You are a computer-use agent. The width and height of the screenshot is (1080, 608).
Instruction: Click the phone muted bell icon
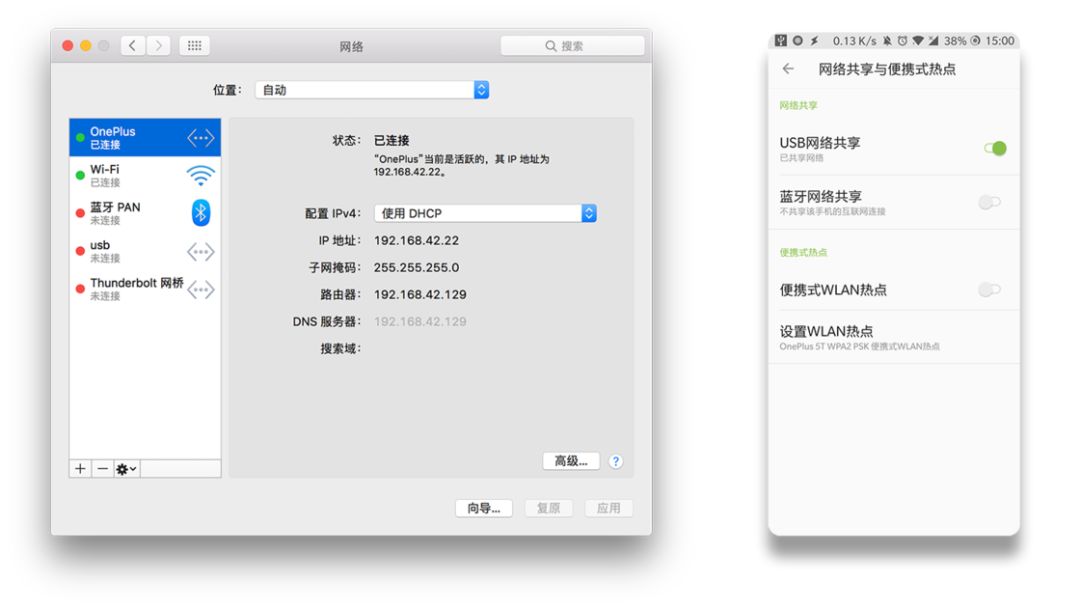pos(887,41)
